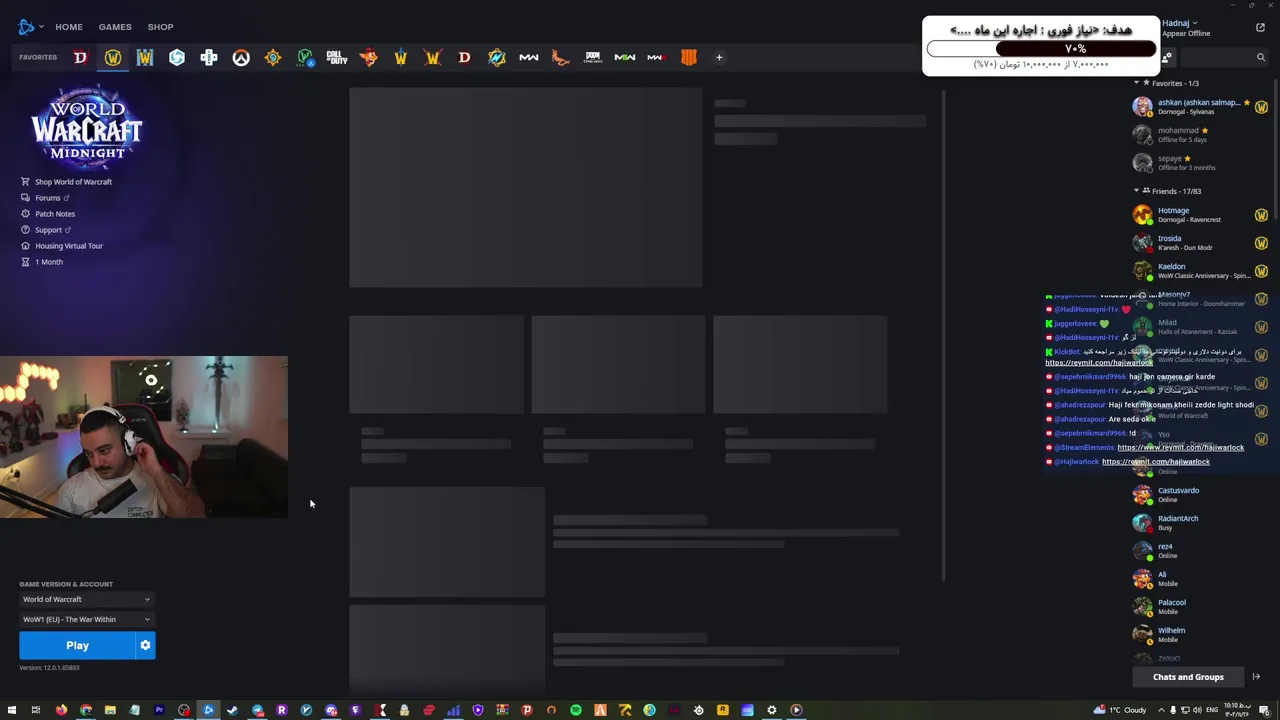This screenshot has height=720, width=1280.
Task: Click the main content scrollbar
Action: (x=944, y=335)
